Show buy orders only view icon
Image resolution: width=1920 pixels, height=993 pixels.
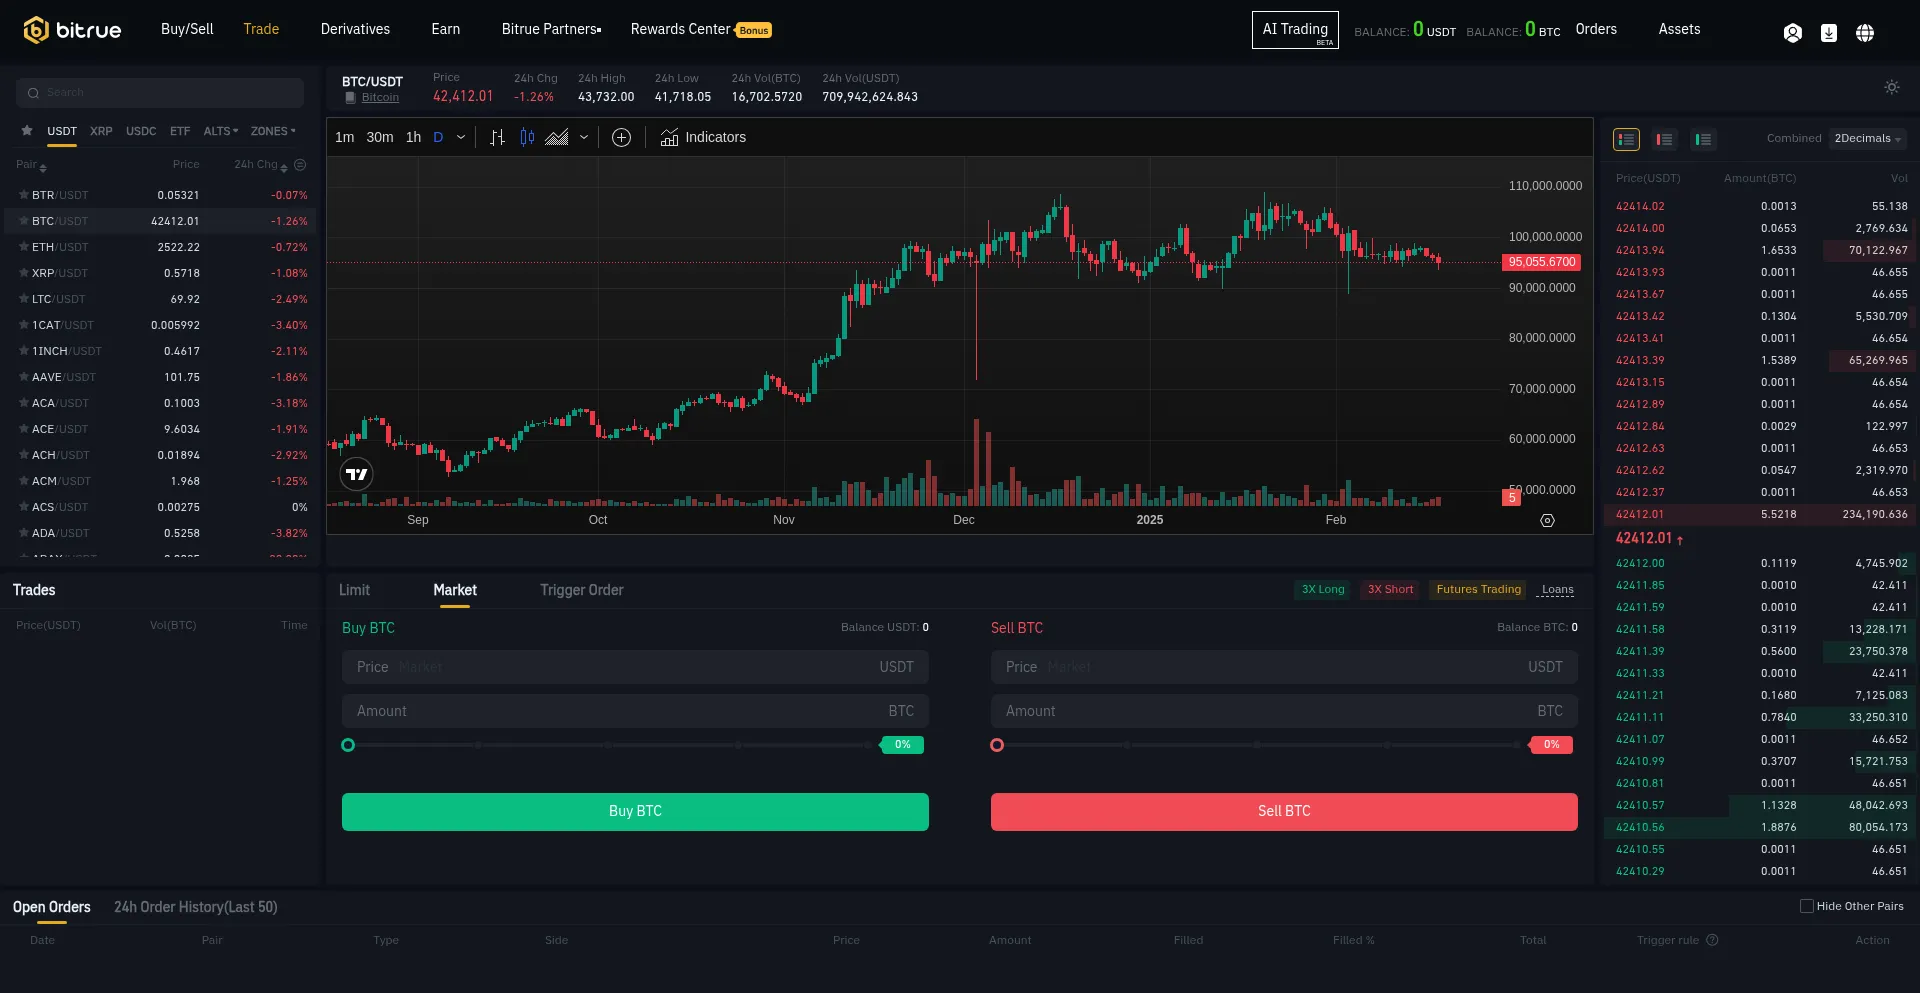pyautogui.click(x=1703, y=139)
